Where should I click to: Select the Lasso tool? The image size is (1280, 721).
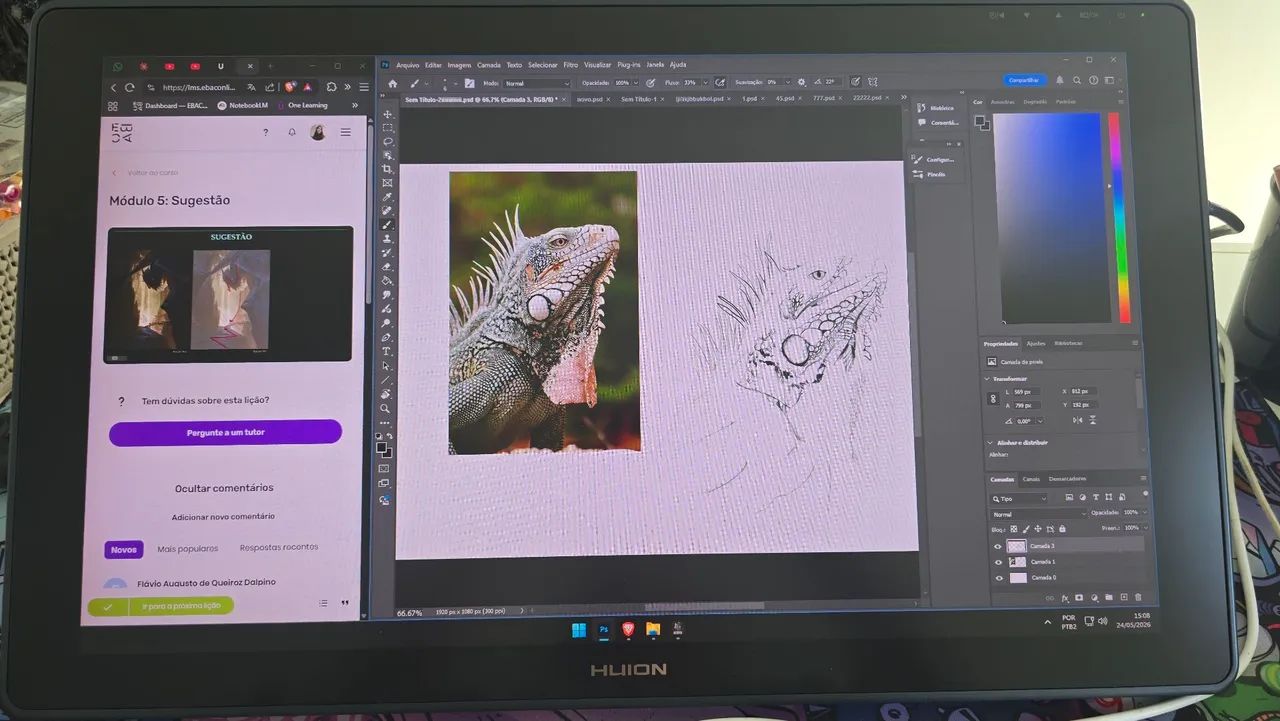(387, 142)
